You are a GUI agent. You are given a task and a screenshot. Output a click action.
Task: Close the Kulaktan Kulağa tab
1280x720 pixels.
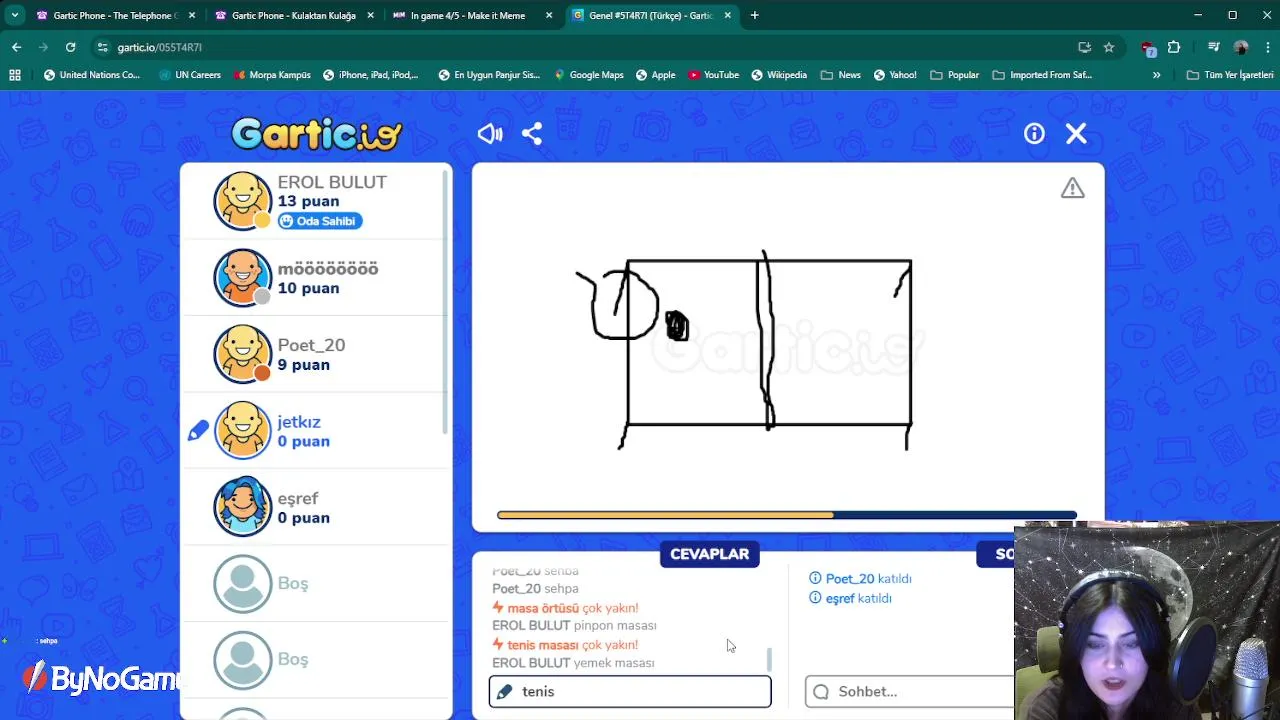point(371,15)
